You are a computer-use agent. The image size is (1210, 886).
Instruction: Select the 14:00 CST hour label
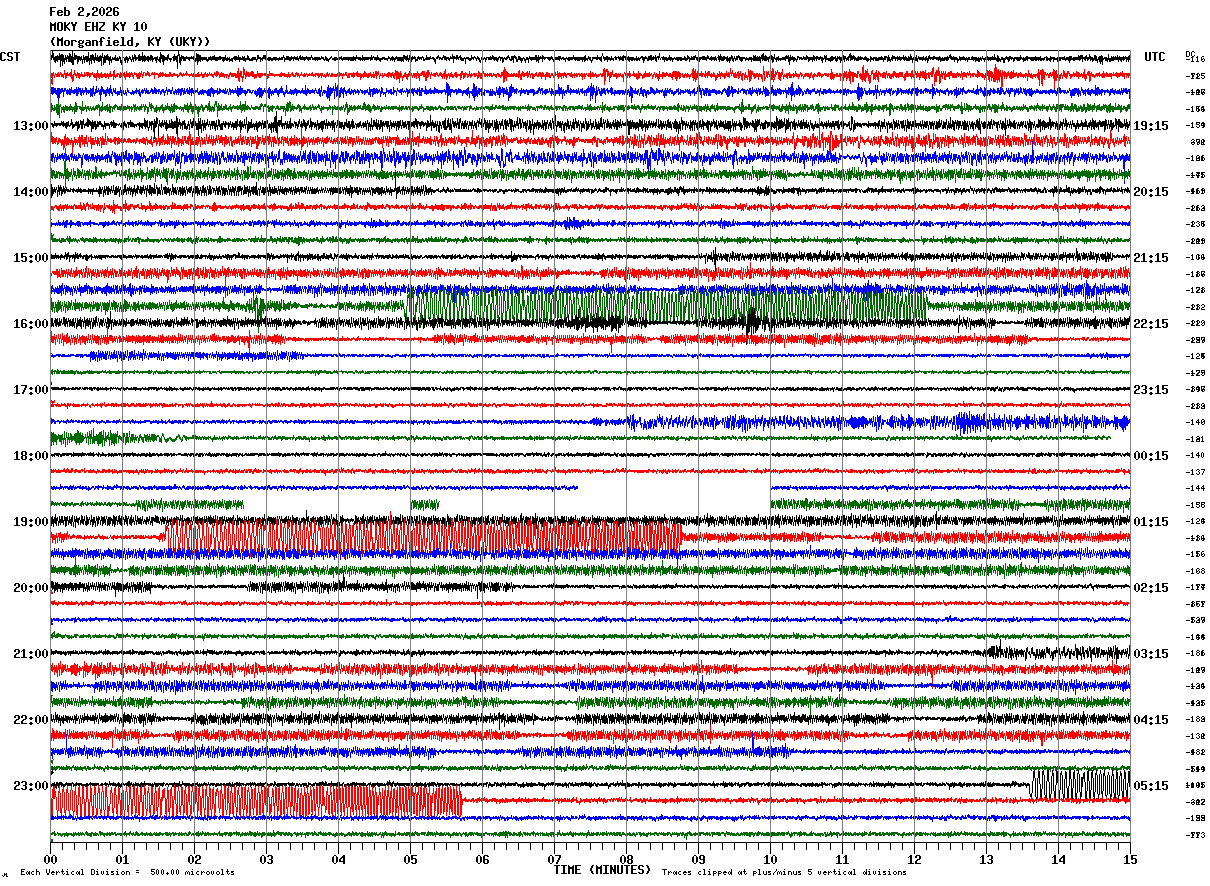31,192
